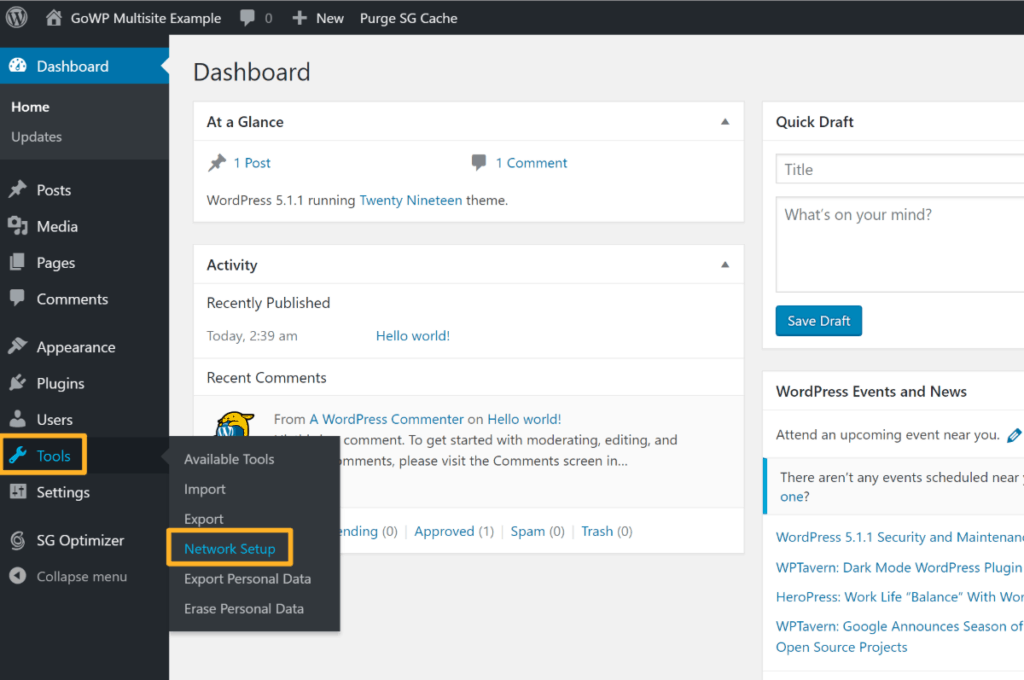Click the Quick Draft Title field
This screenshot has height=680, width=1024.
[x=900, y=169]
